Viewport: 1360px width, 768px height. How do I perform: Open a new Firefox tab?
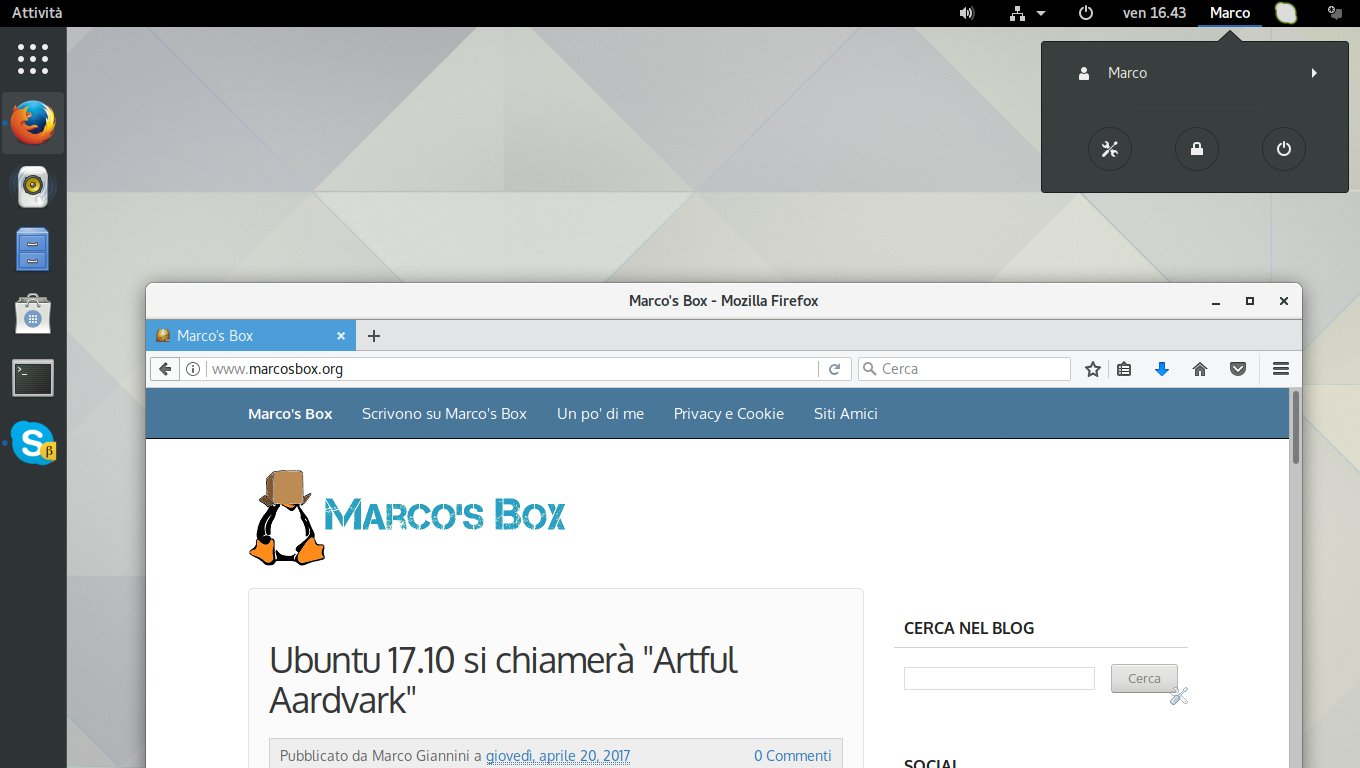click(374, 336)
